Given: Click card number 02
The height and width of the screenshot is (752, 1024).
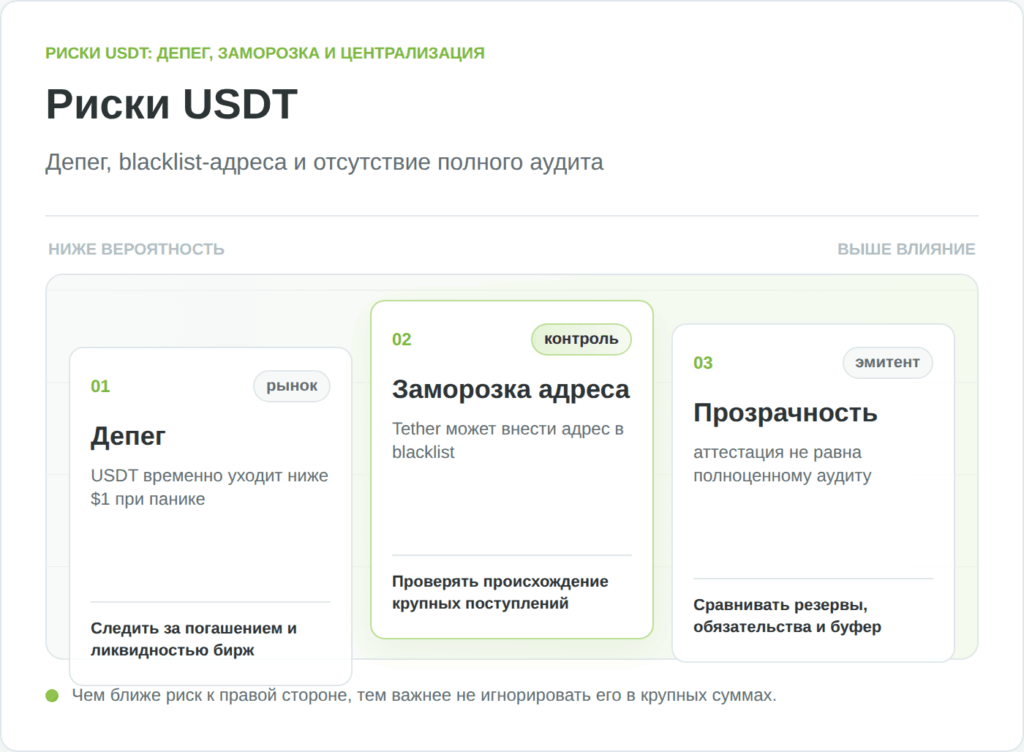Looking at the screenshot, I should click(x=402, y=339).
